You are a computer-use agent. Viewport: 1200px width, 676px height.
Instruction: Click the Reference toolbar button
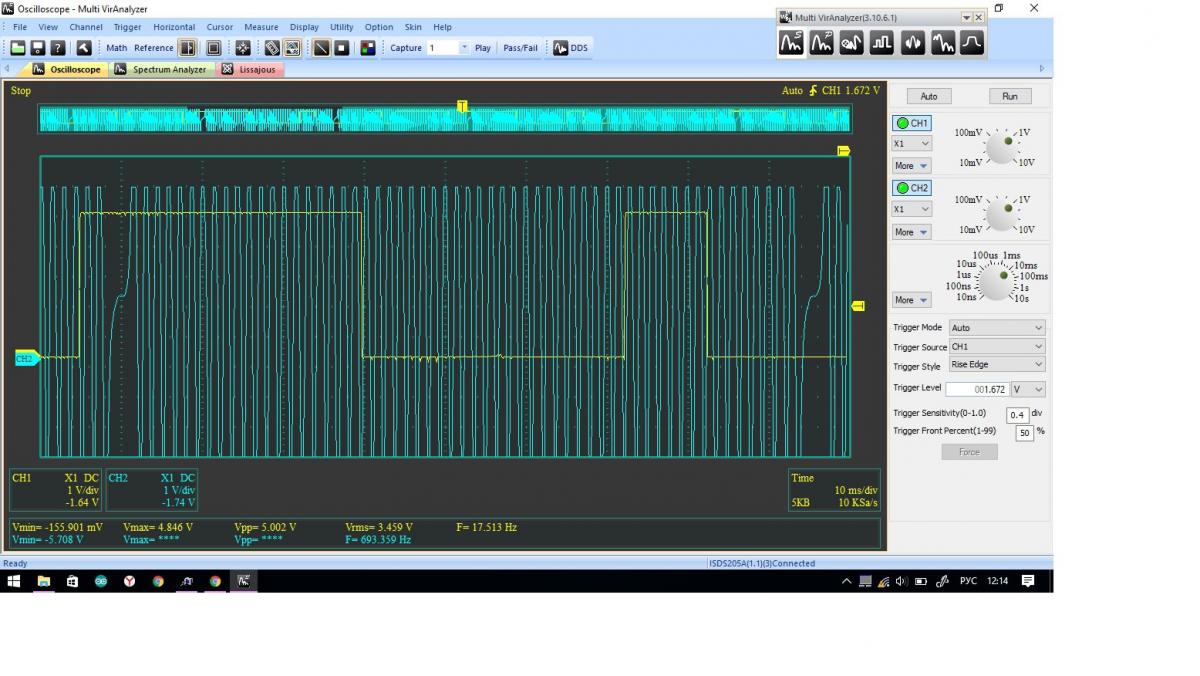[154, 47]
